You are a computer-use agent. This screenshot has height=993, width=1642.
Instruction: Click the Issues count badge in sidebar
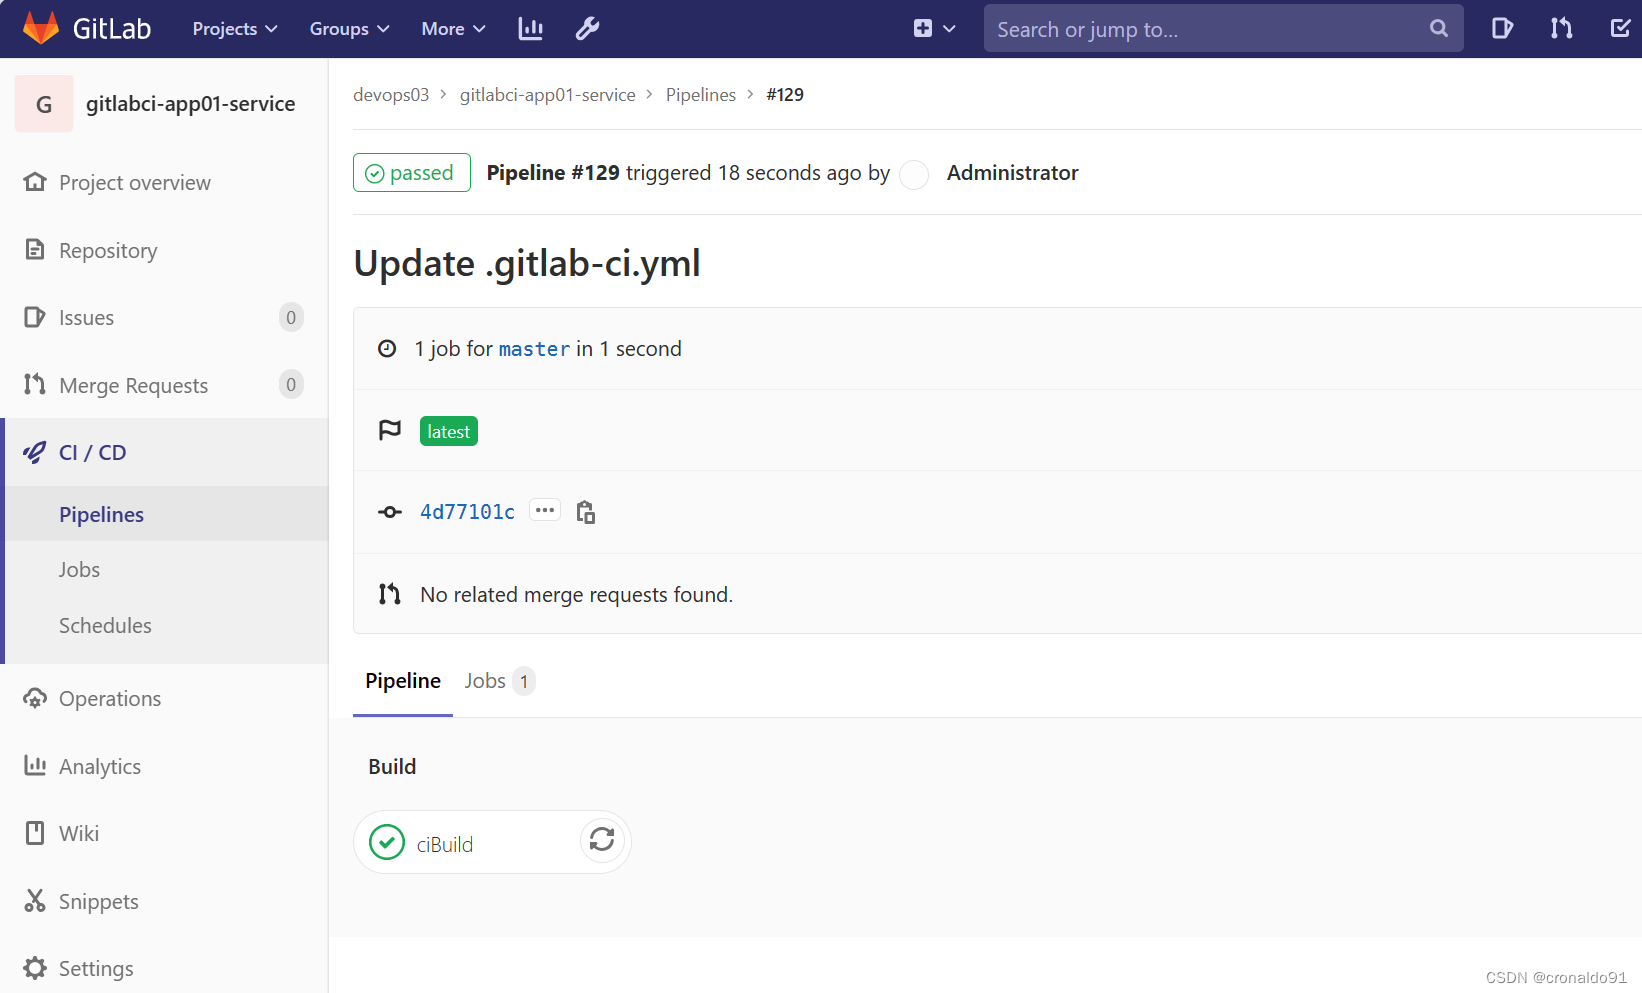coord(291,318)
